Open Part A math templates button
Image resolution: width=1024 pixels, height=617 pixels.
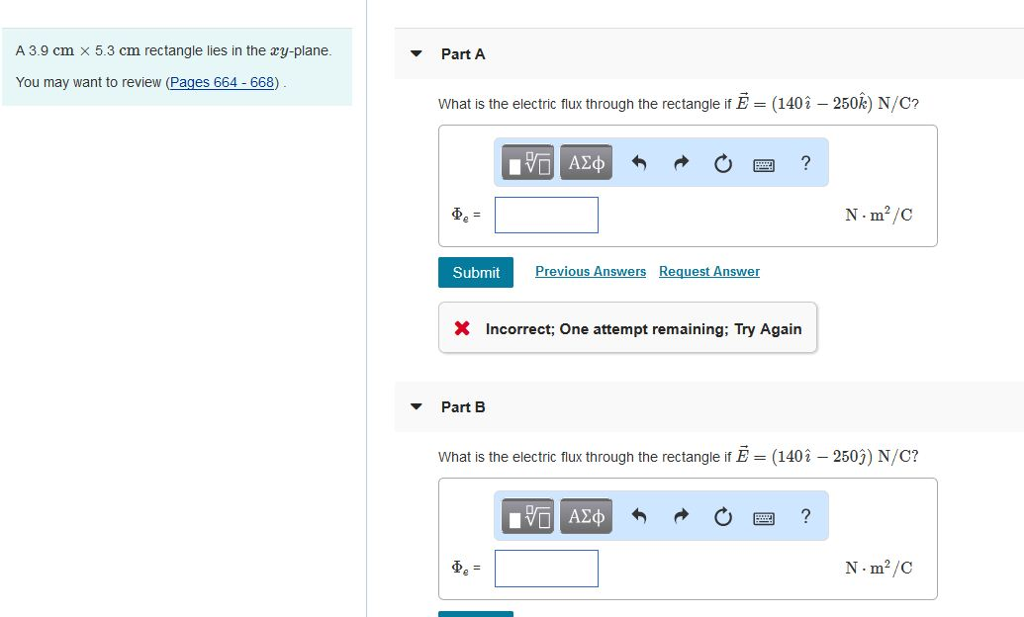pos(528,163)
